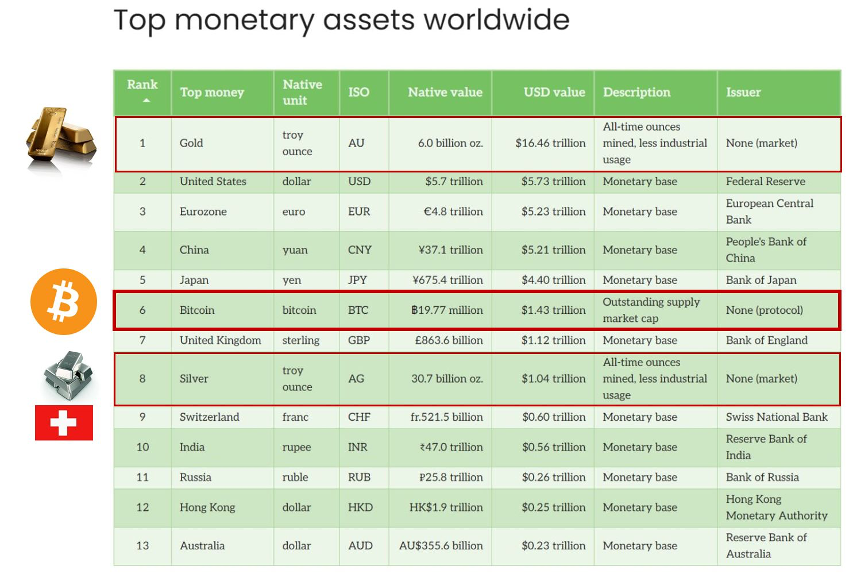Select the '₿19.77 million' cell

coord(440,310)
